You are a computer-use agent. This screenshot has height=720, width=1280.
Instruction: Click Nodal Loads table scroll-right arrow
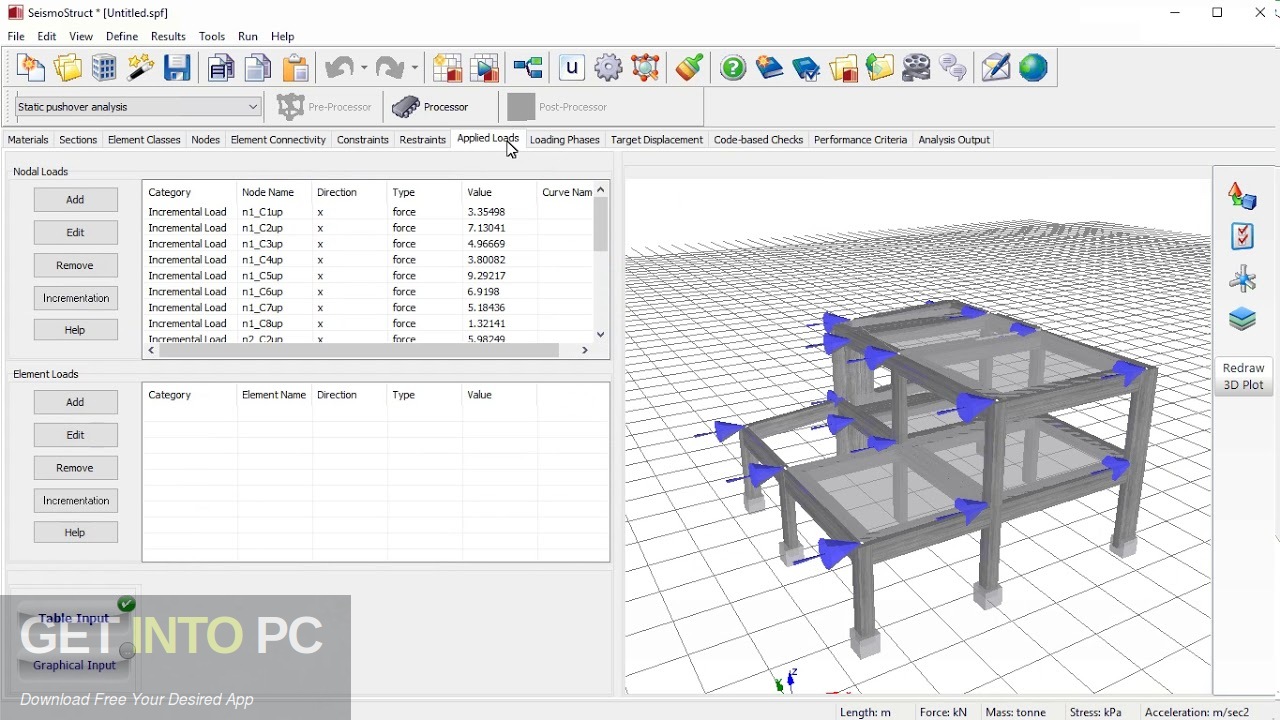coord(585,350)
